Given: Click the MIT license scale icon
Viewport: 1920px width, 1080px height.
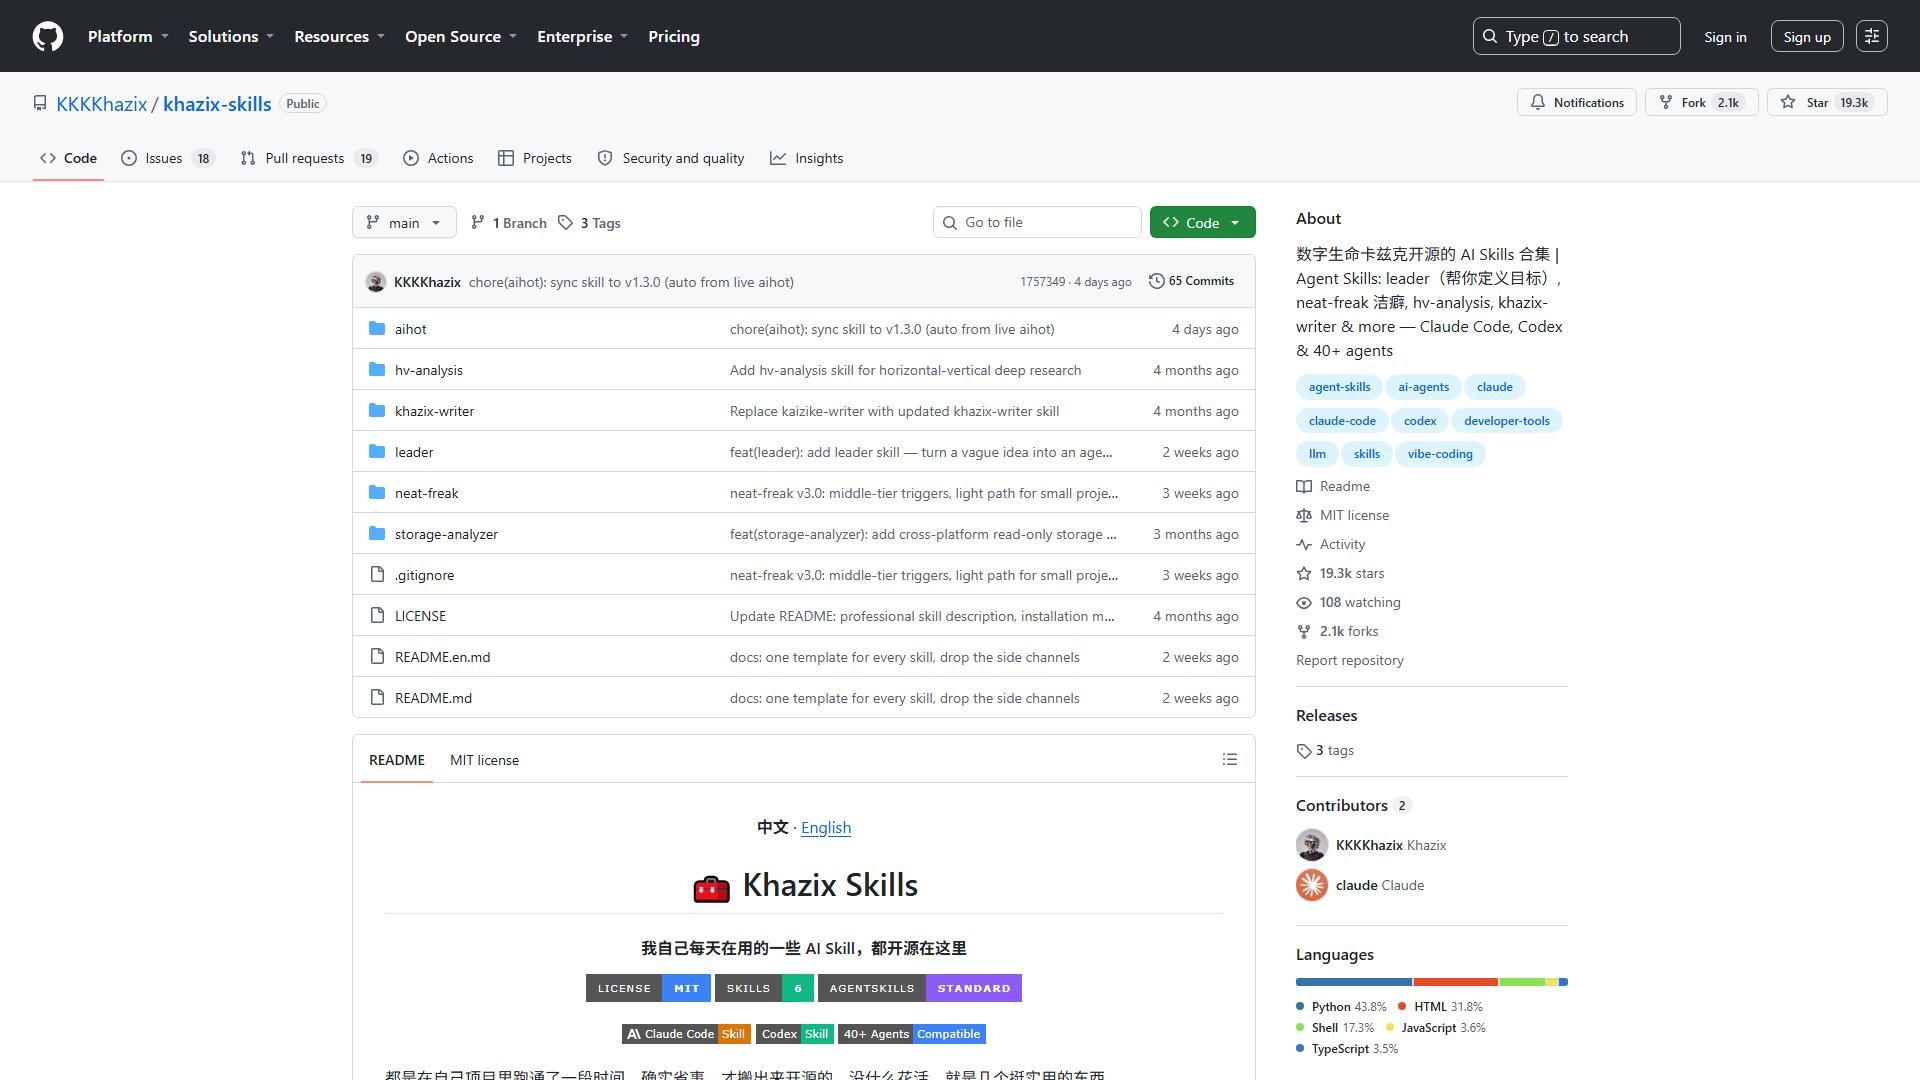Looking at the screenshot, I should tap(1304, 516).
